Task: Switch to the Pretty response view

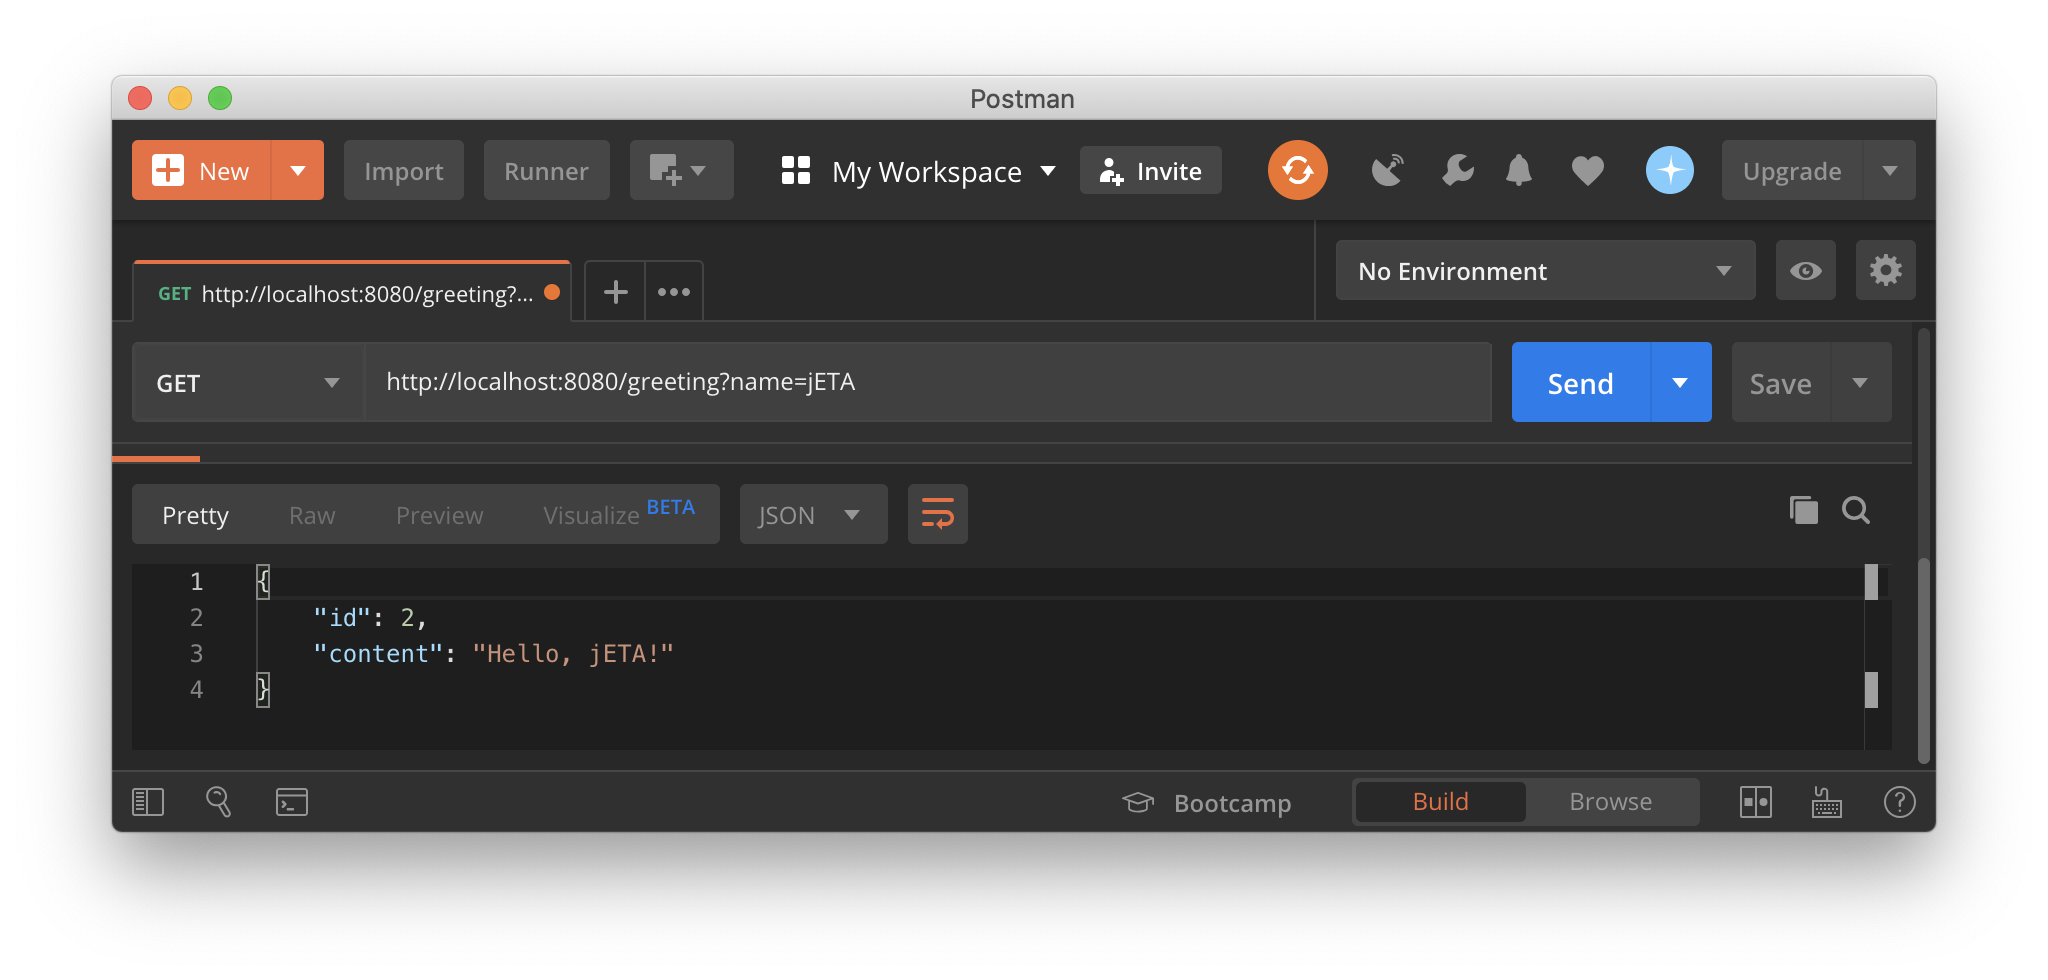Action: pos(195,515)
